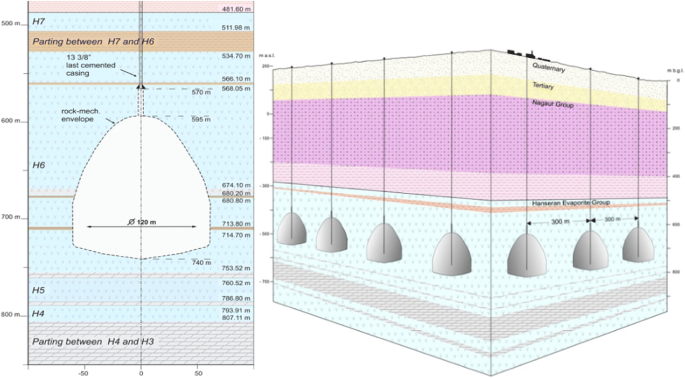Select the Quaternary layer label
The width and height of the screenshot is (685, 378).
pos(548,67)
